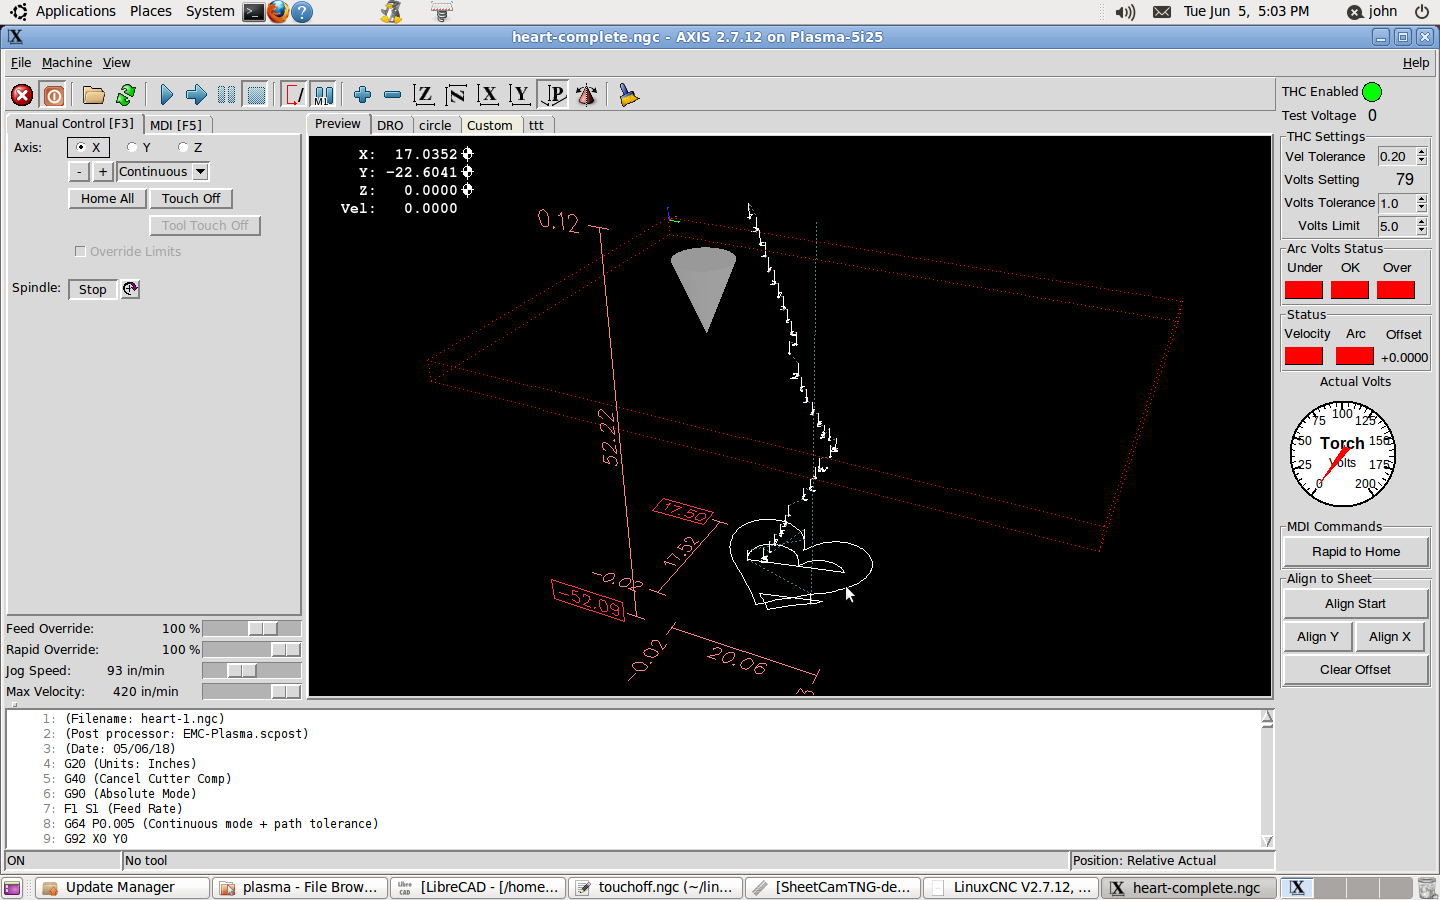Toggle THC Enabled green indicator

(x=1372, y=92)
